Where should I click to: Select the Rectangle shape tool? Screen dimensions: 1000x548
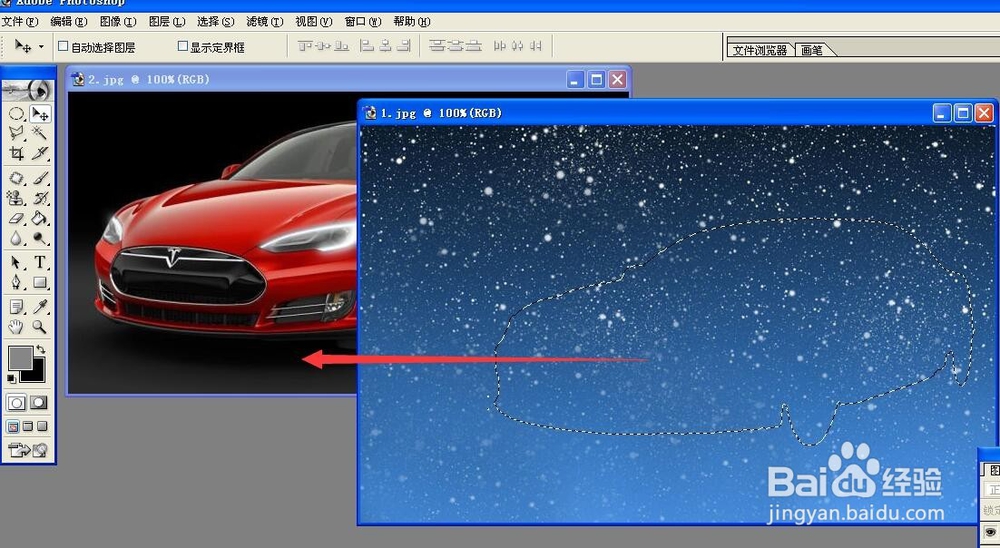pos(40,282)
